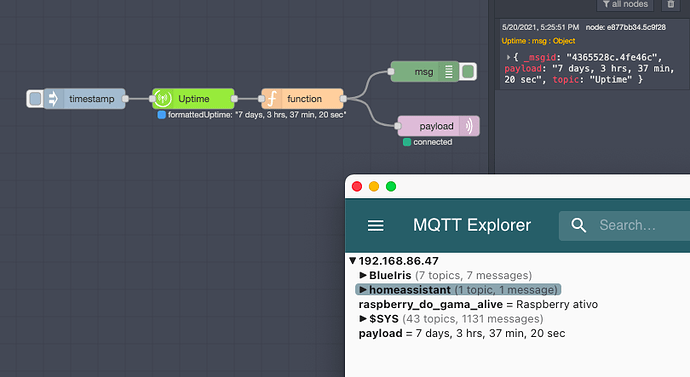Click the timestamp inject node's trigger button

pyautogui.click(x=35, y=99)
